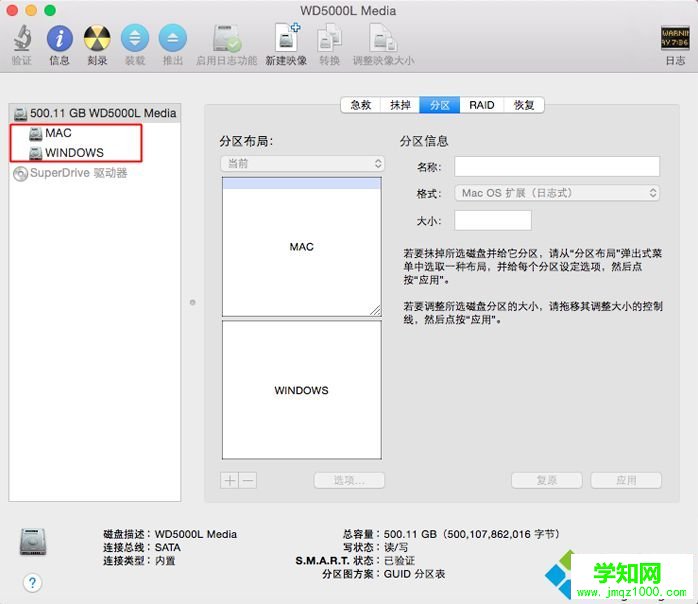The height and width of the screenshot is (604, 698).
Task: Click the 大小 input field
Action: point(493,220)
